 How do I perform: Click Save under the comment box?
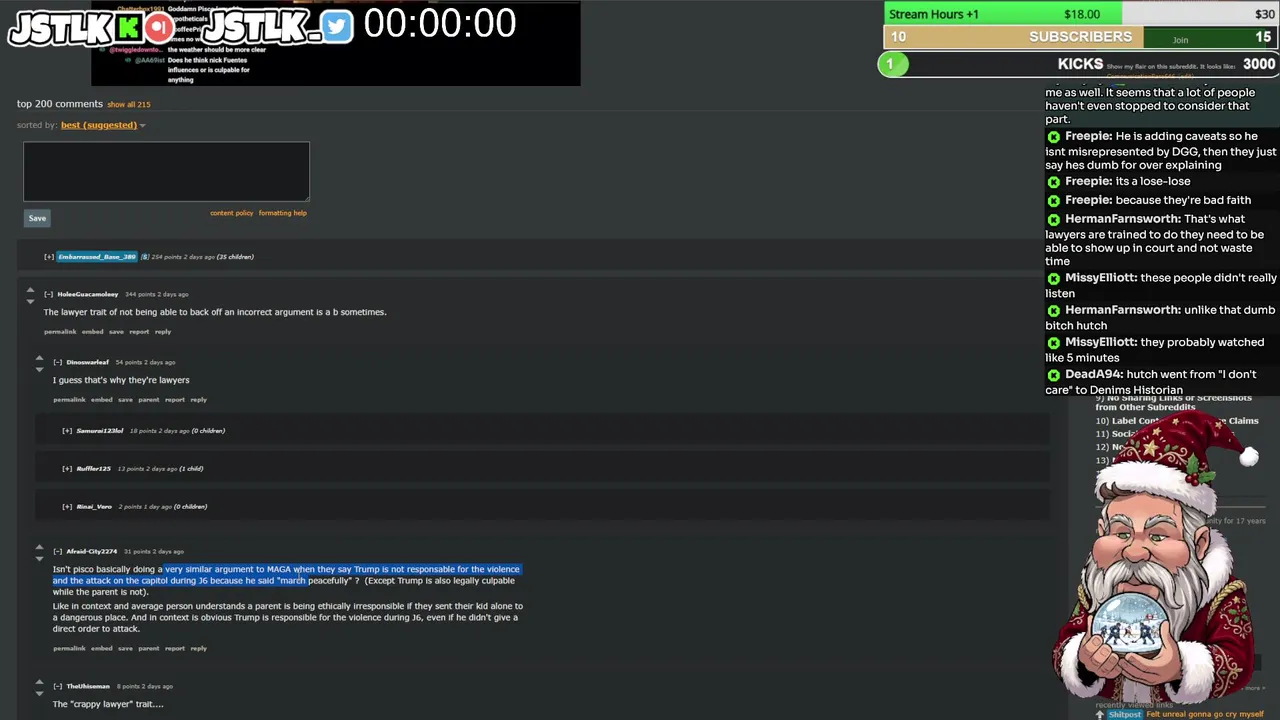[37, 218]
